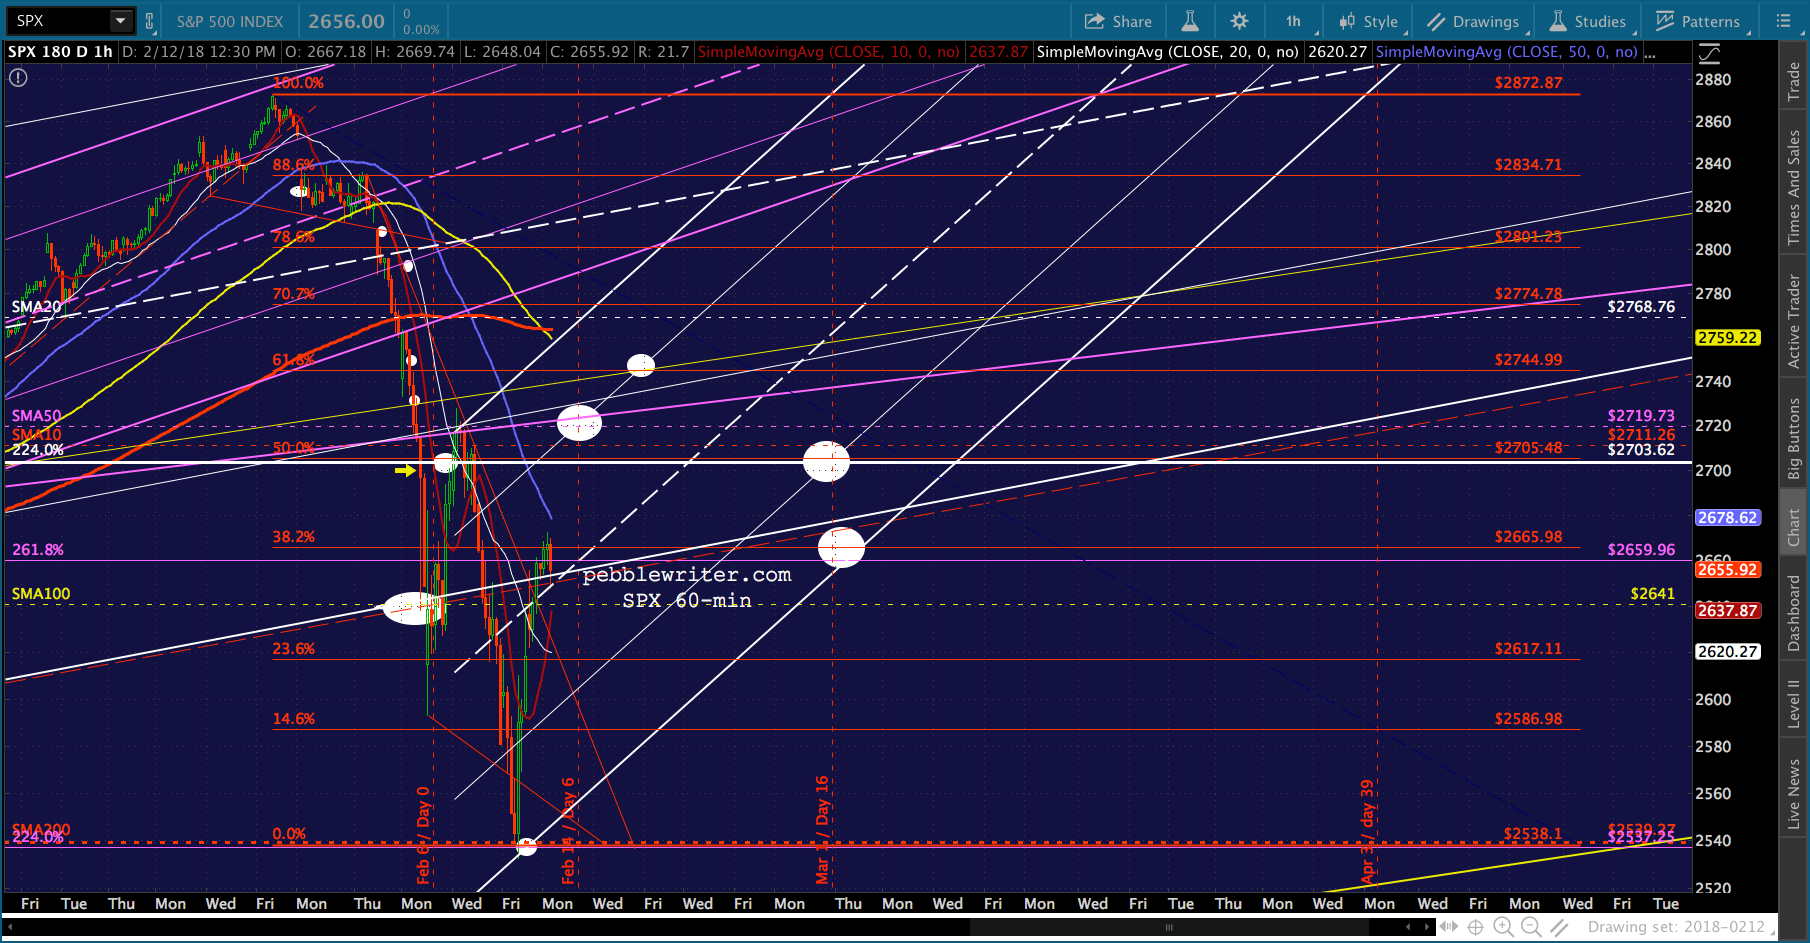The image size is (1810, 943).
Task: Switch to the Active Trader side tab
Action: tap(1794, 322)
